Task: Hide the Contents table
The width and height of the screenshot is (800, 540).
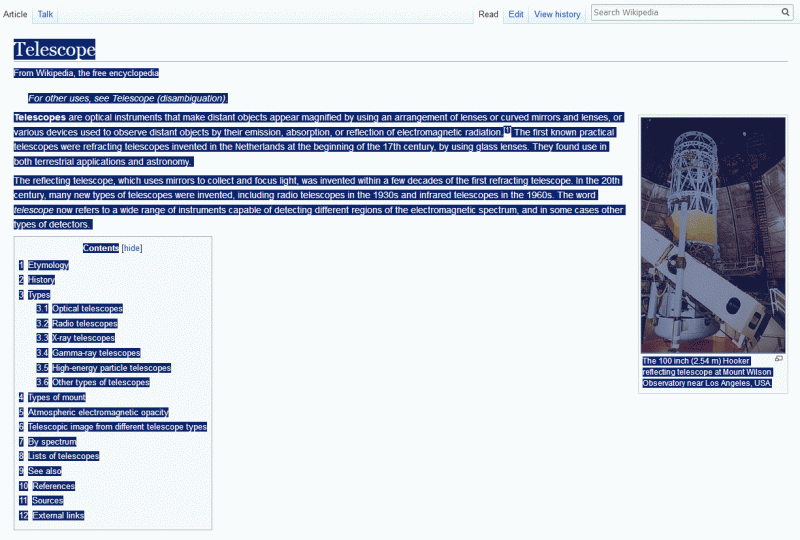Action: [132, 248]
